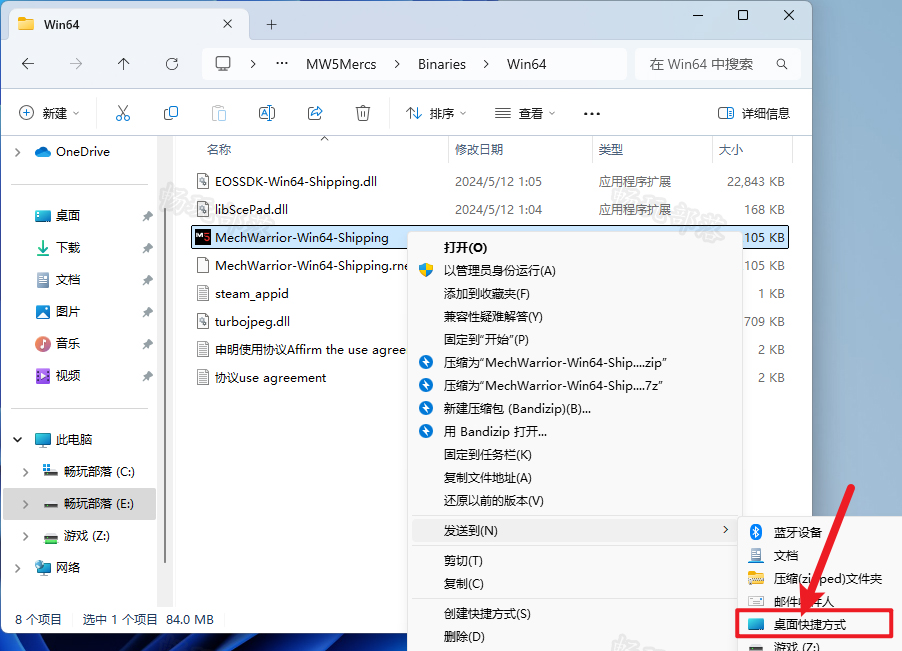Click MW5Mercs in the address breadcrumb
The width and height of the screenshot is (902, 651).
[x=341, y=64]
